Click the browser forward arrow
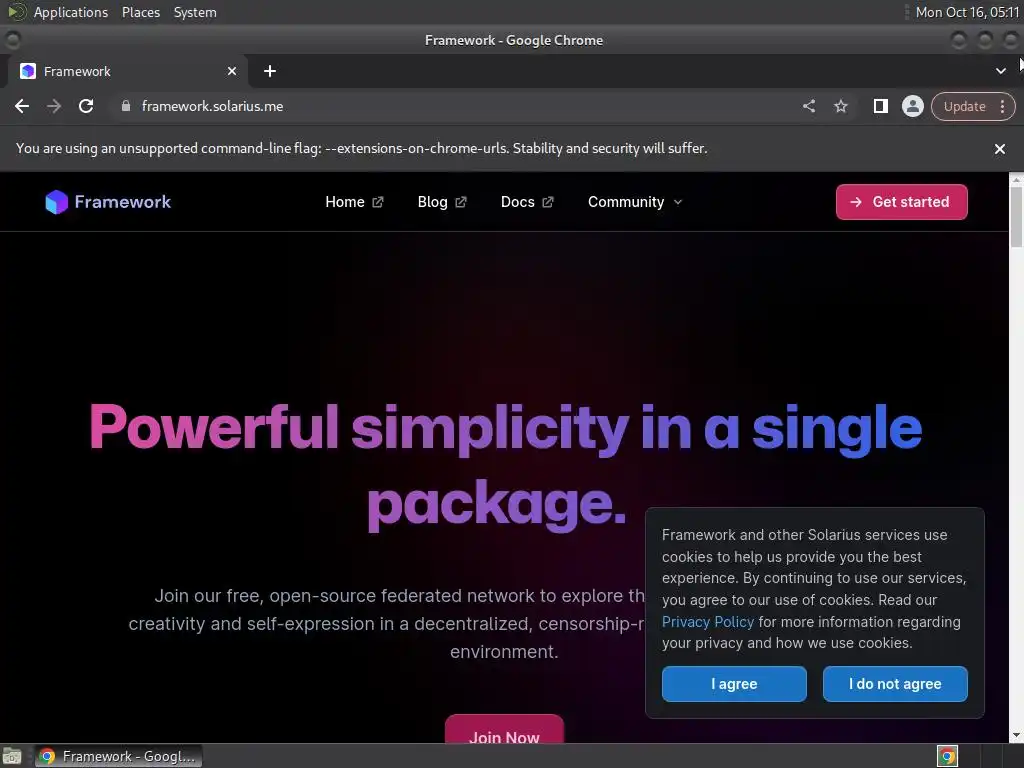 pyautogui.click(x=54, y=106)
